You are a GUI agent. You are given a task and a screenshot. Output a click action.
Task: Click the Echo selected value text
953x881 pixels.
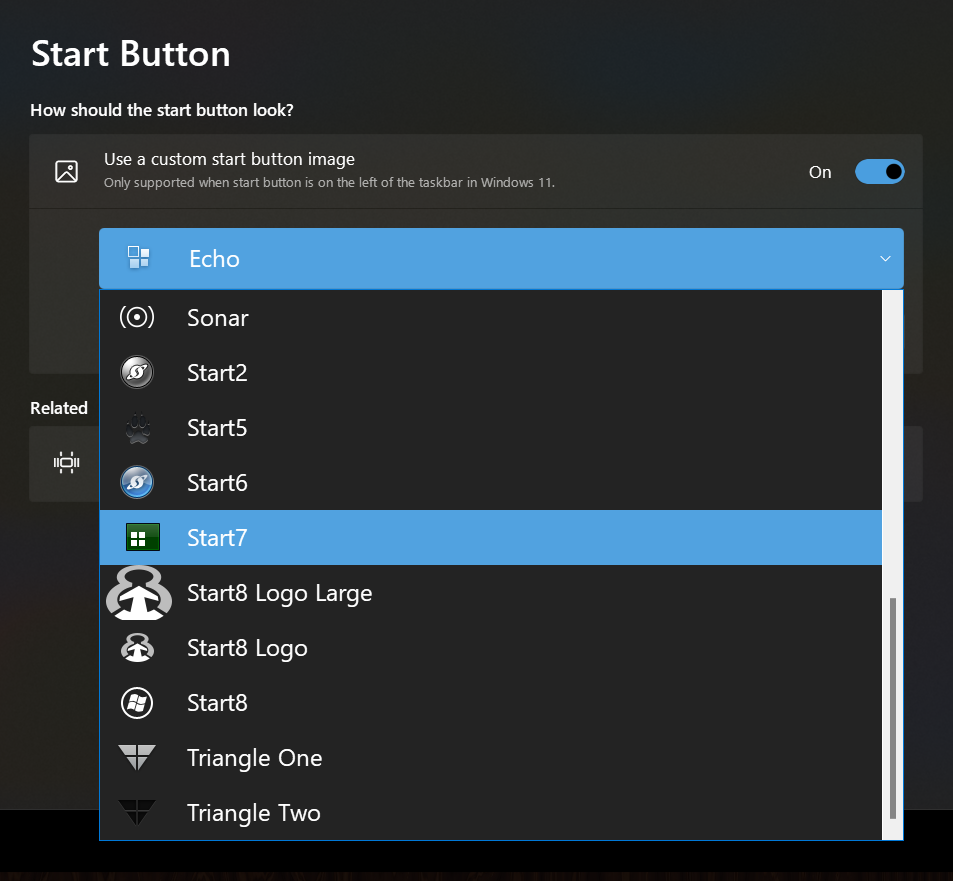click(x=215, y=259)
